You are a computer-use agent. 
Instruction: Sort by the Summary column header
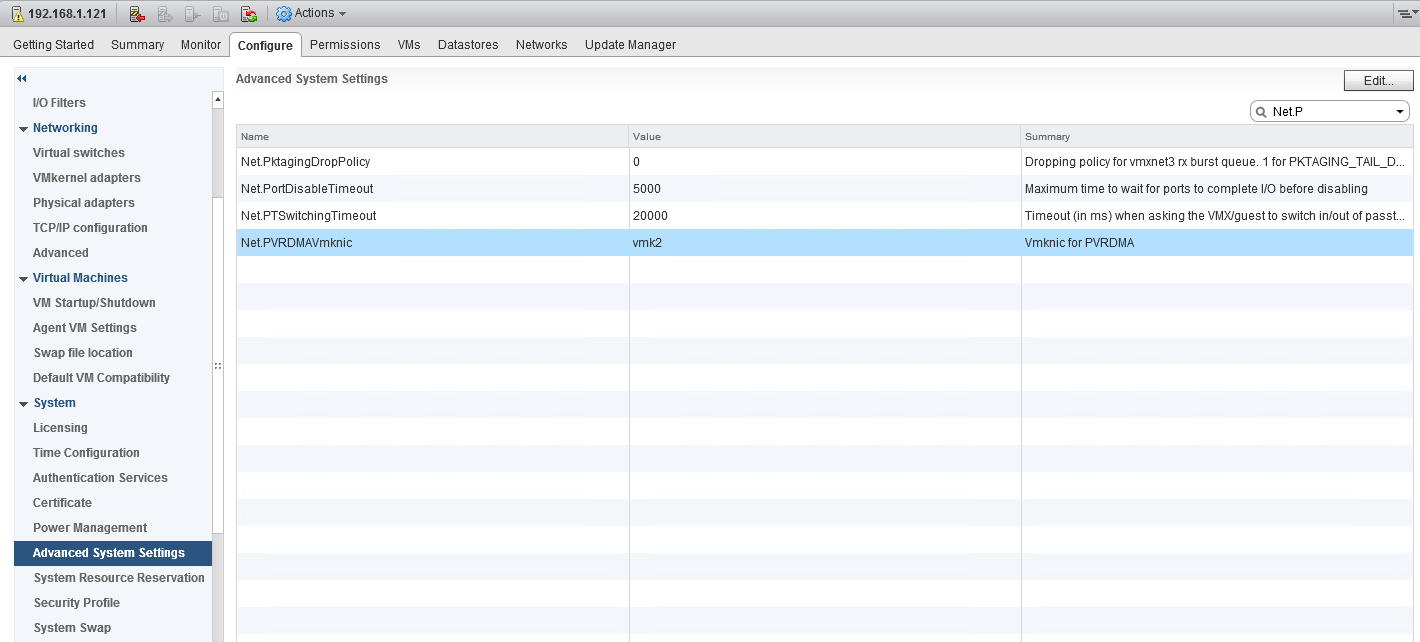1217,137
